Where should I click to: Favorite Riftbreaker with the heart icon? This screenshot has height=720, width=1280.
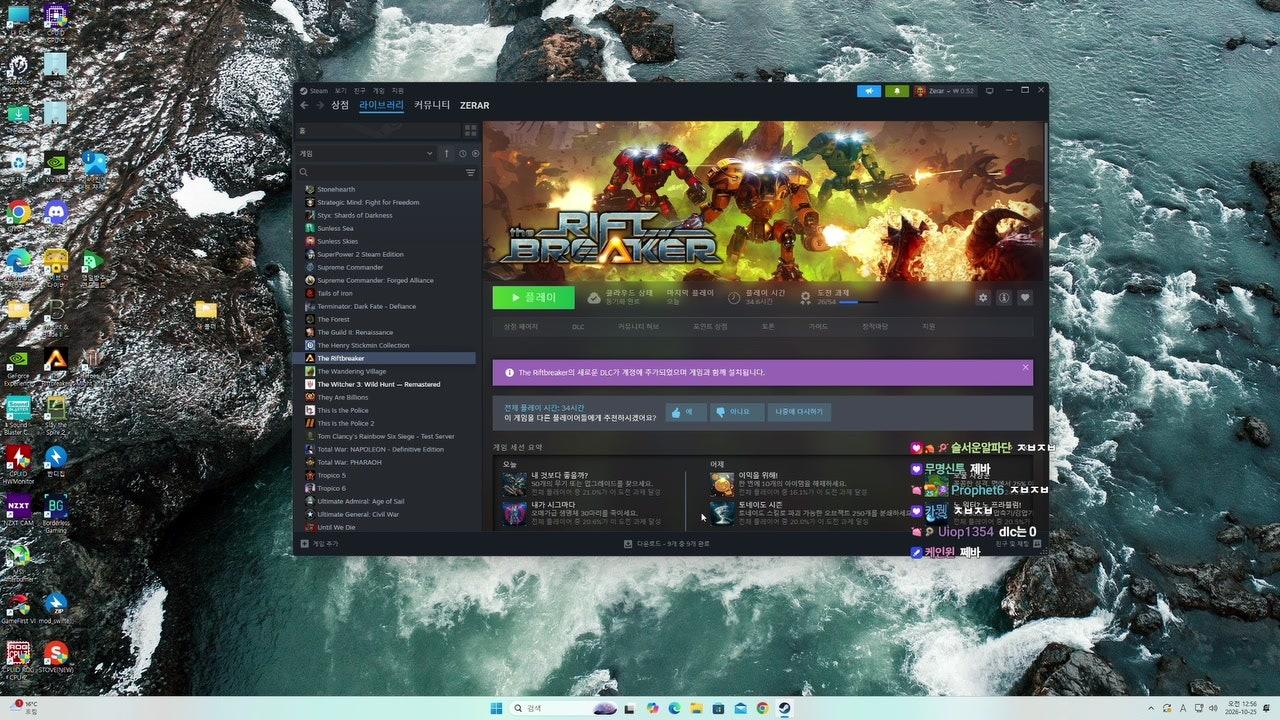coord(1025,297)
